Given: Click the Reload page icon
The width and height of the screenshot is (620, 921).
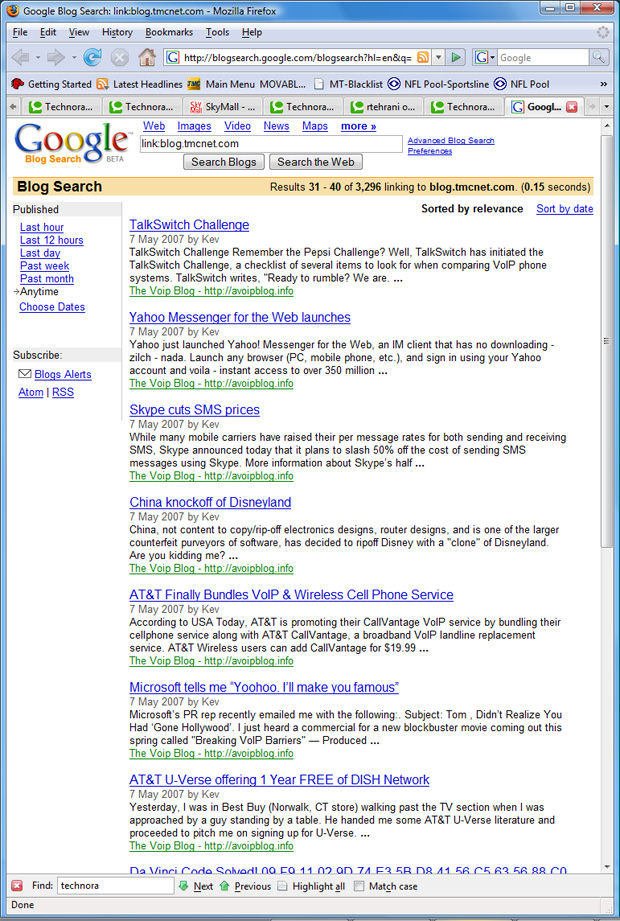Looking at the screenshot, I should (92, 58).
